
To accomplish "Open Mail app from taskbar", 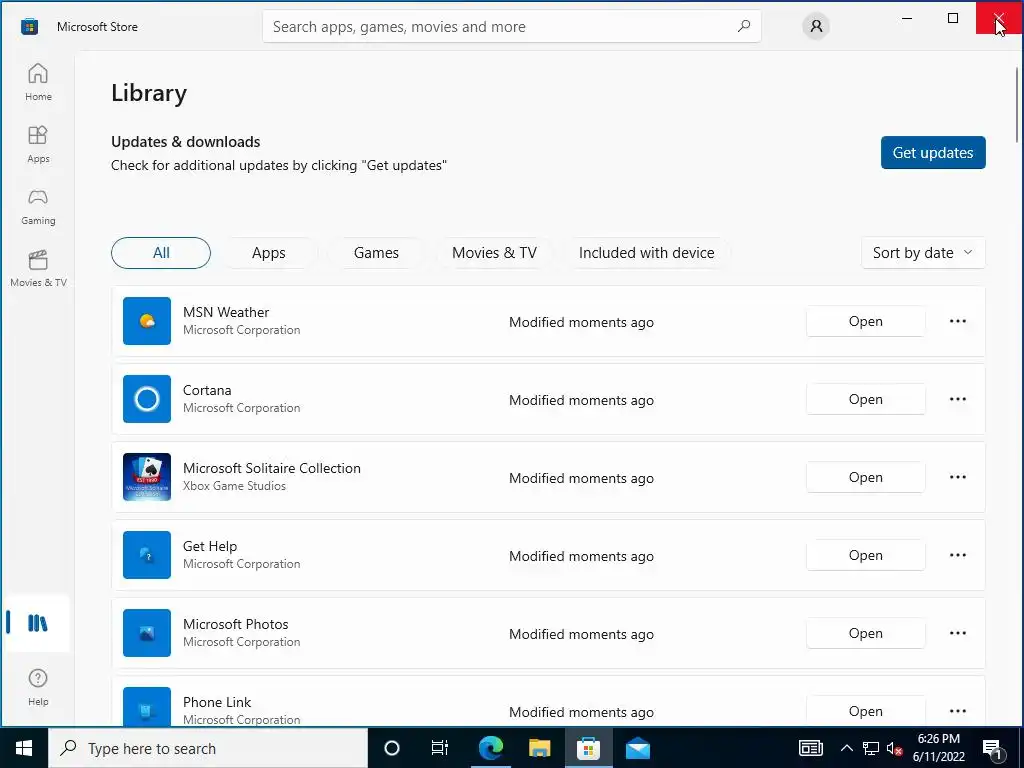I will (x=638, y=748).
